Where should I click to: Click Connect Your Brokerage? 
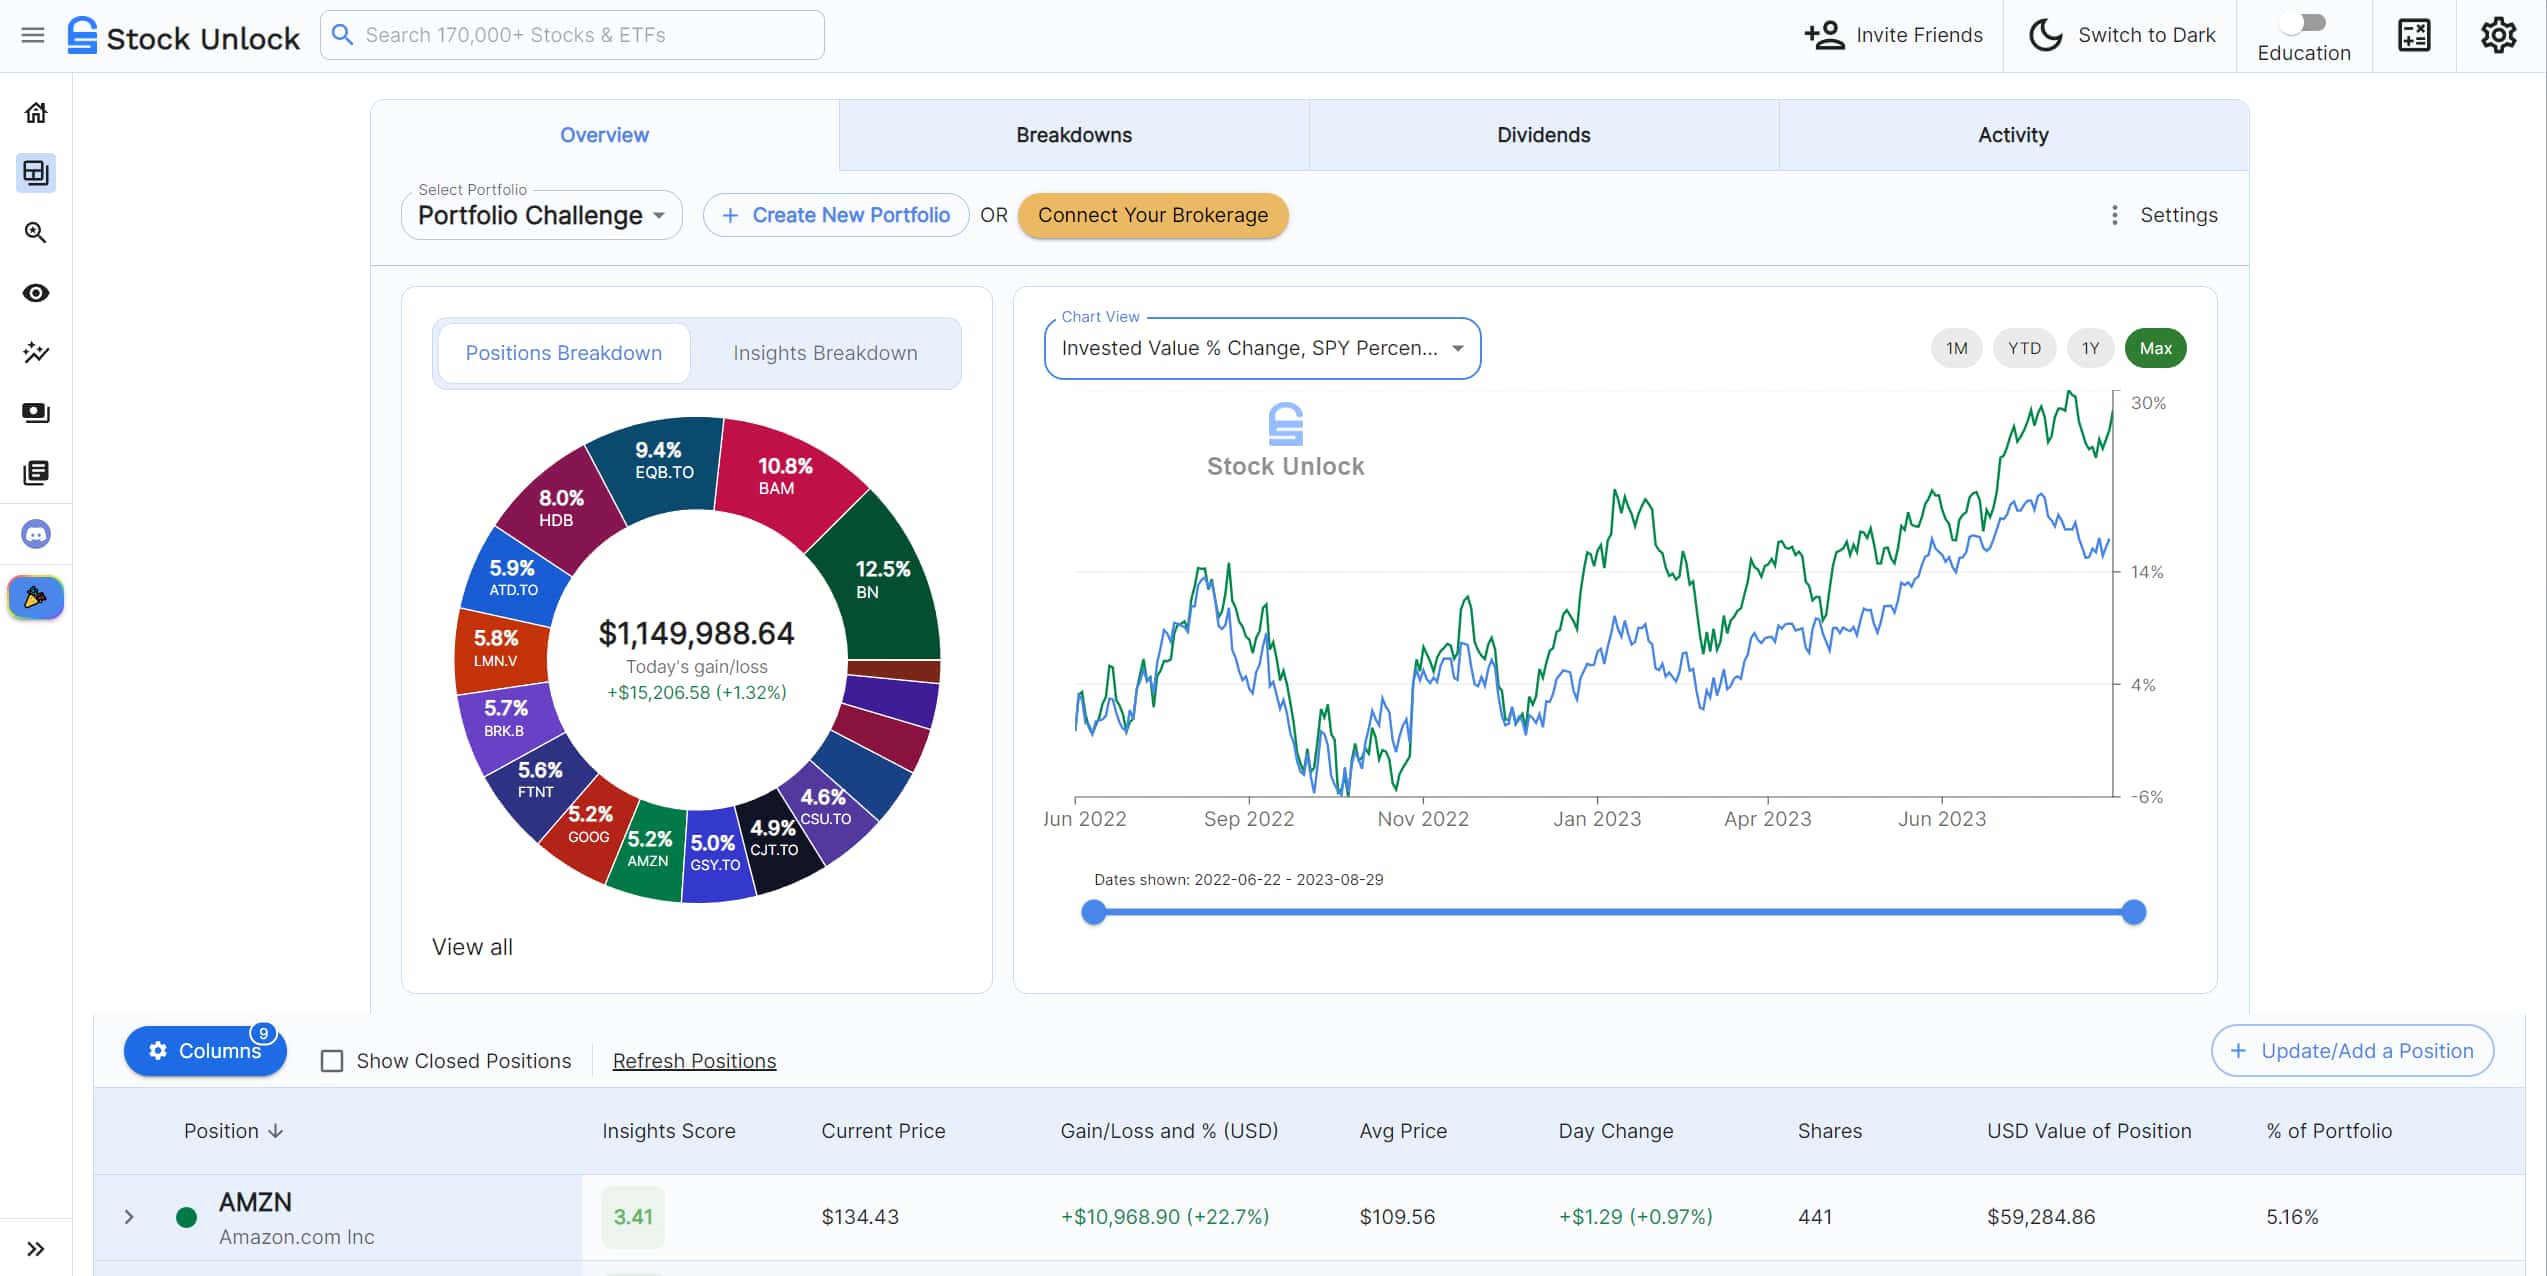click(1152, 215)
